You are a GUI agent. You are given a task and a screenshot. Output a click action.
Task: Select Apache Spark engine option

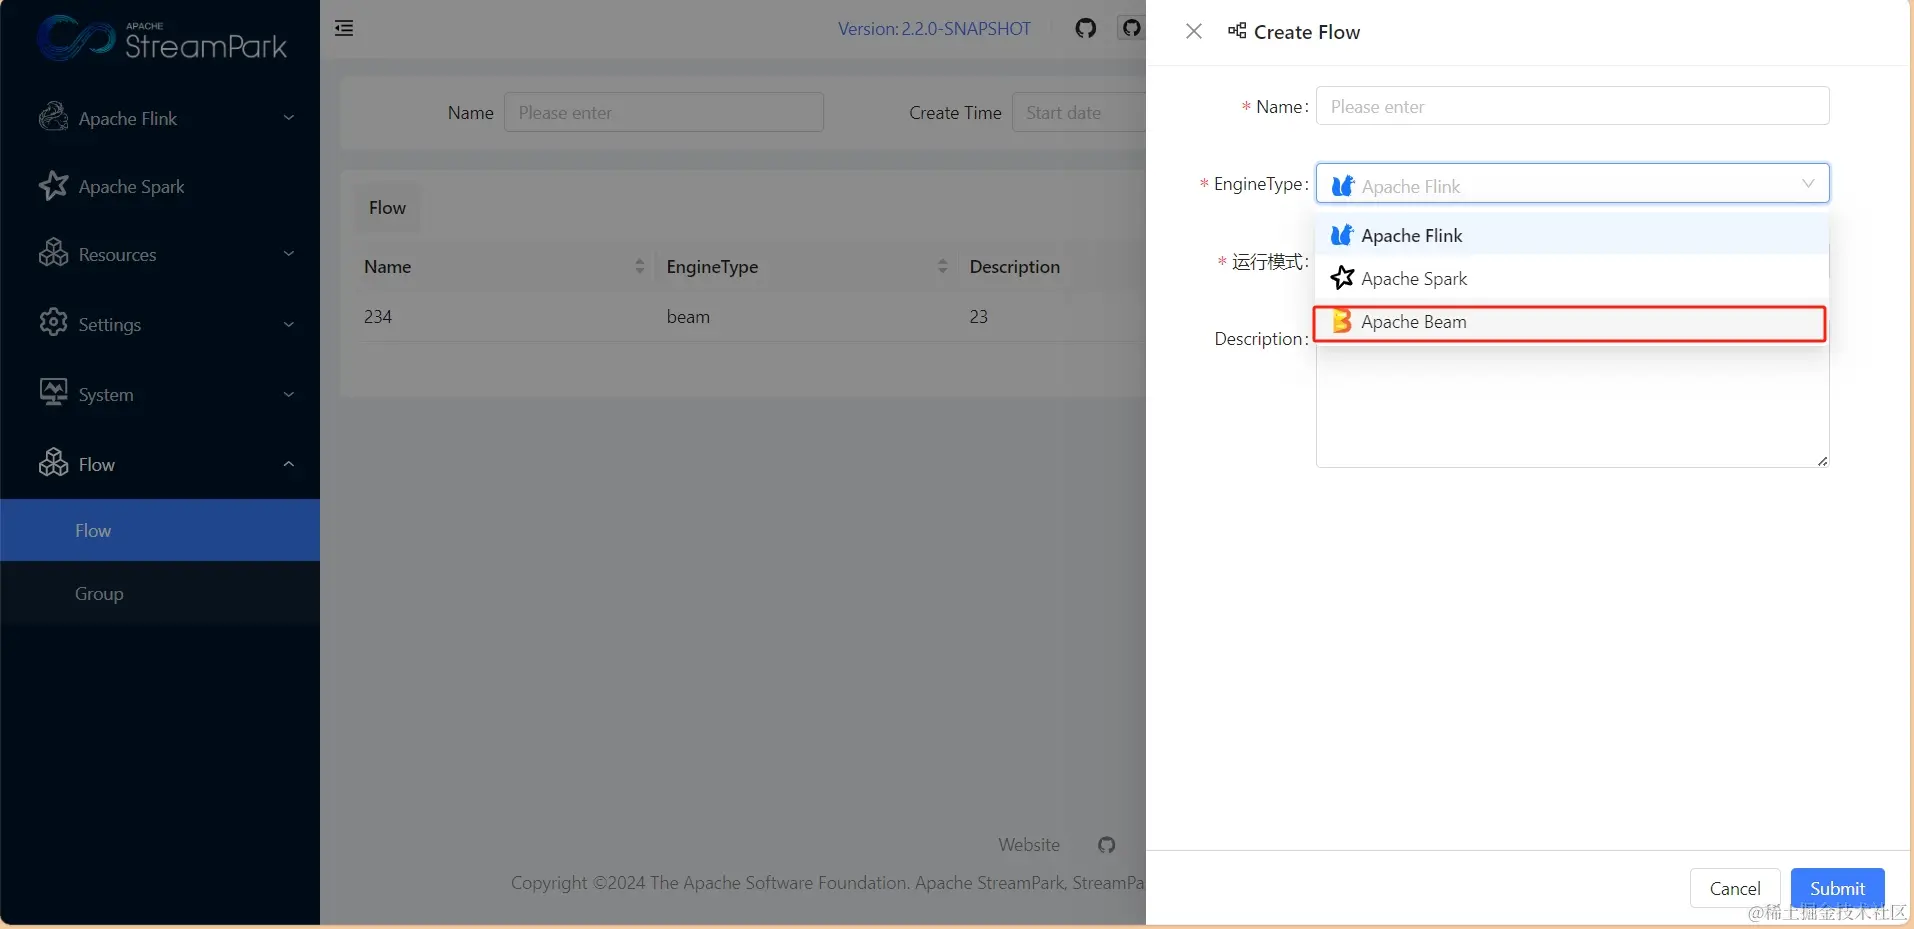[1572, 278]
